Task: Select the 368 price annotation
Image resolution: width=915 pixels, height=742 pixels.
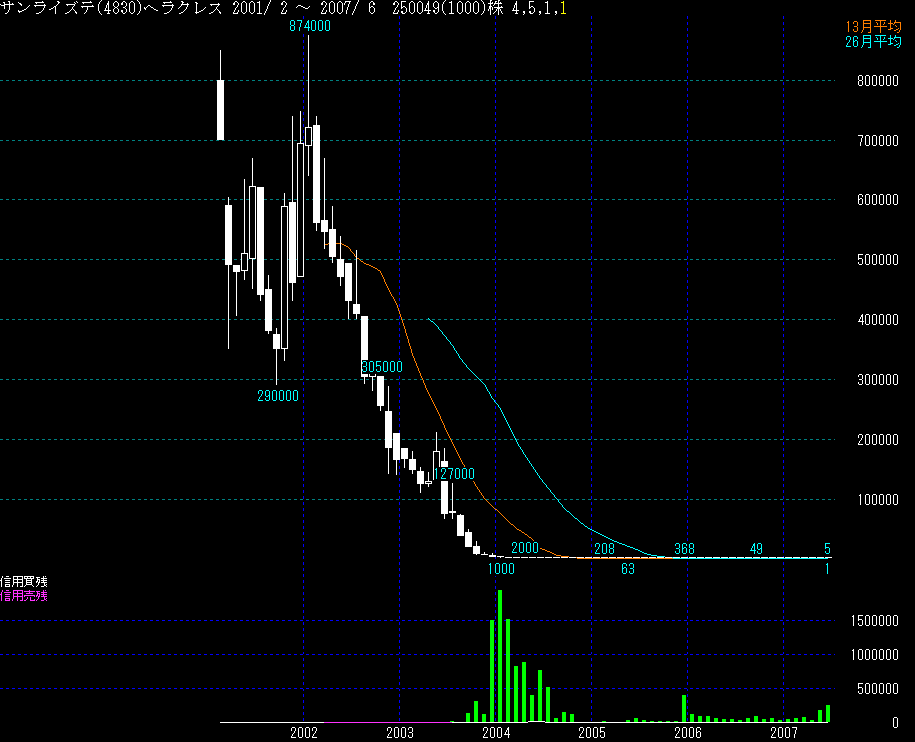Action: click(x=684, y=548)
